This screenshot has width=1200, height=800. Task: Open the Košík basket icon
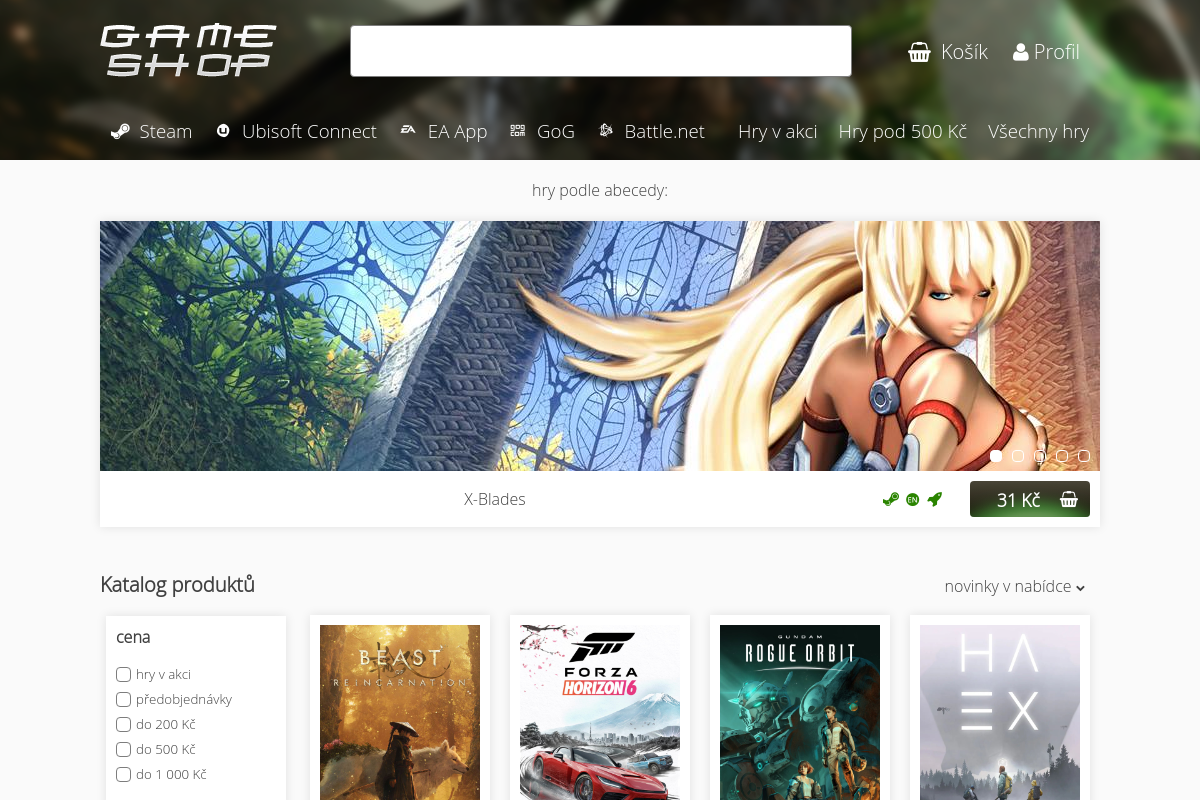(919, 52)
